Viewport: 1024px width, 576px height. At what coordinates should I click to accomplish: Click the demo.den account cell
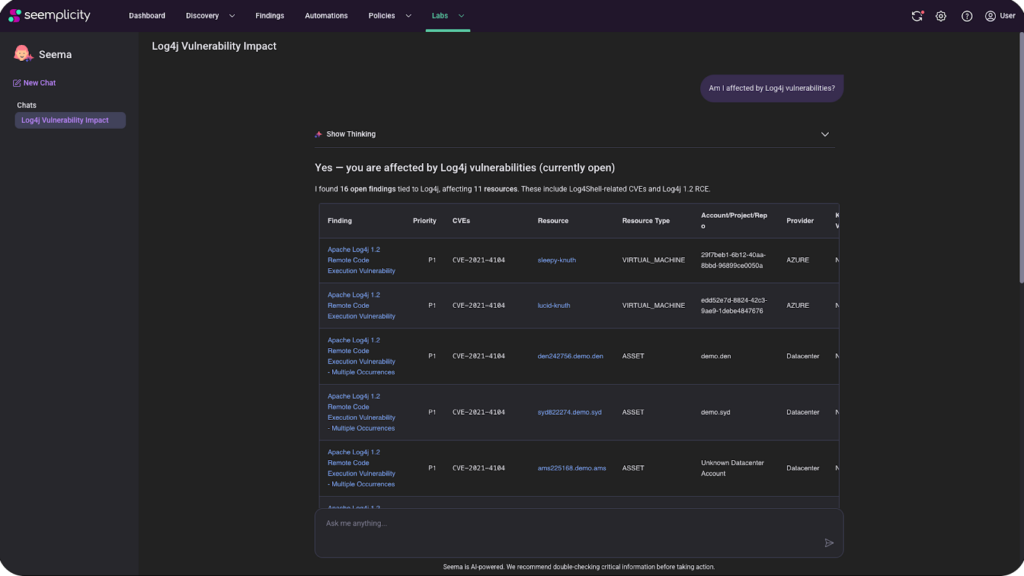(x=716, y=357)
